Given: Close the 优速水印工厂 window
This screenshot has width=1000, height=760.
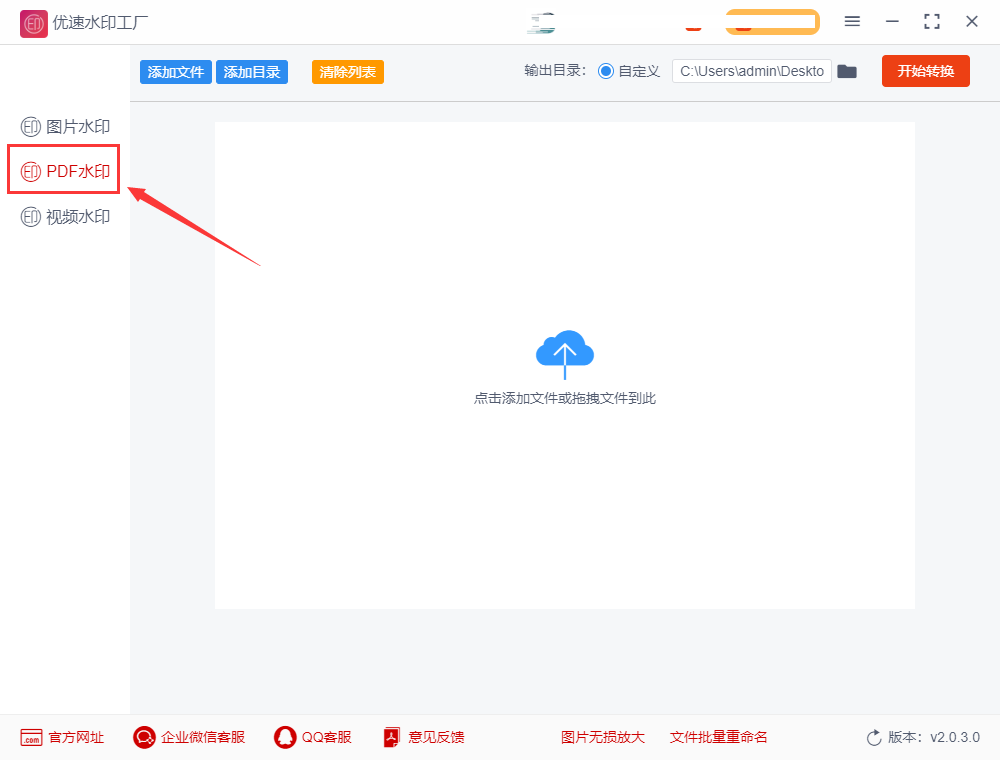Looking at the screenshot, I should pos(972,21).
